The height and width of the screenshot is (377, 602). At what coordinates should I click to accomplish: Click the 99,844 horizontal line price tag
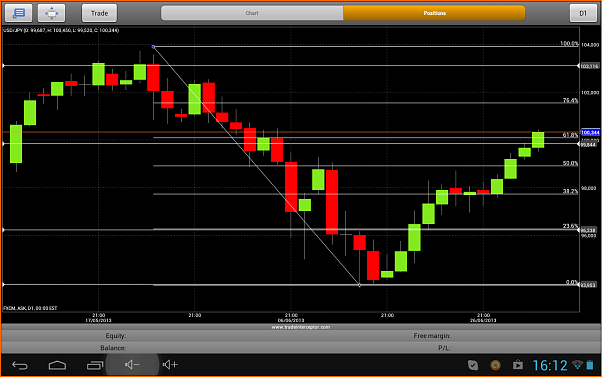589,145
